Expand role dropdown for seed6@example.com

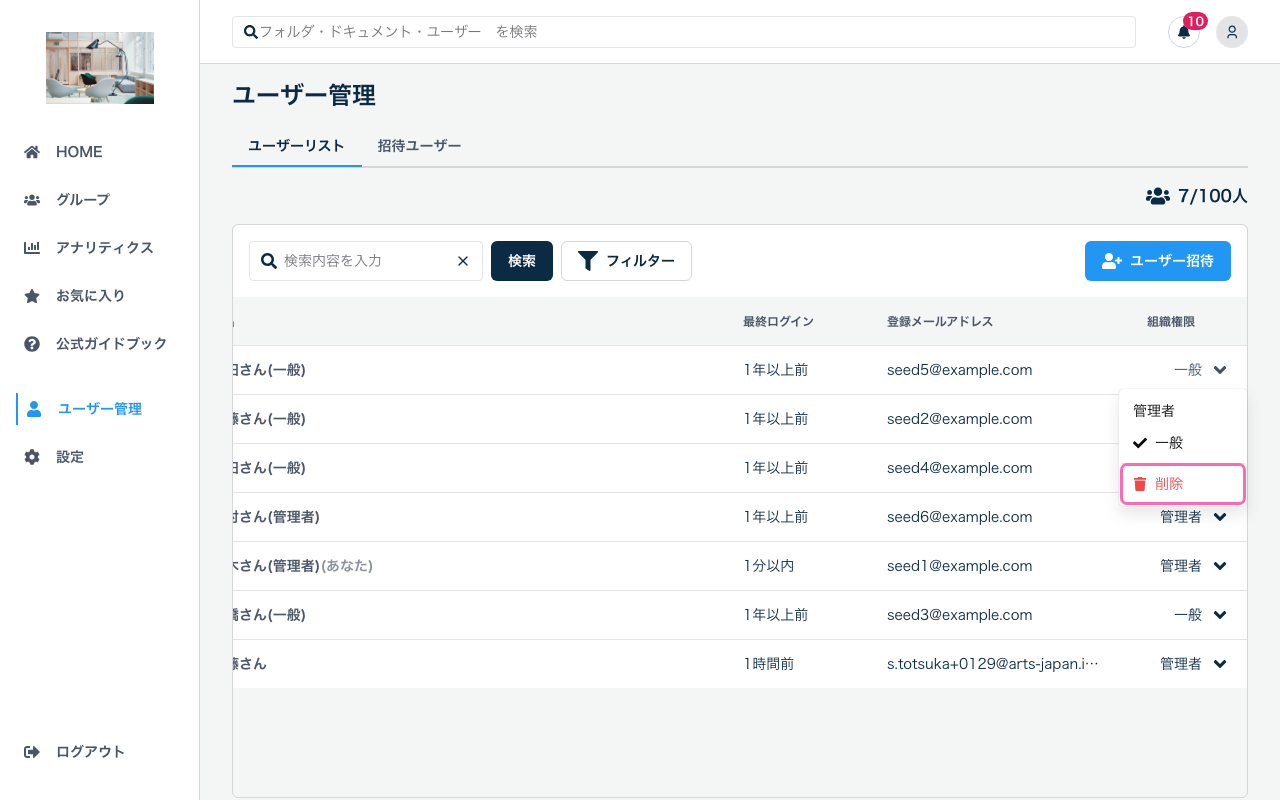[1220, 517]
